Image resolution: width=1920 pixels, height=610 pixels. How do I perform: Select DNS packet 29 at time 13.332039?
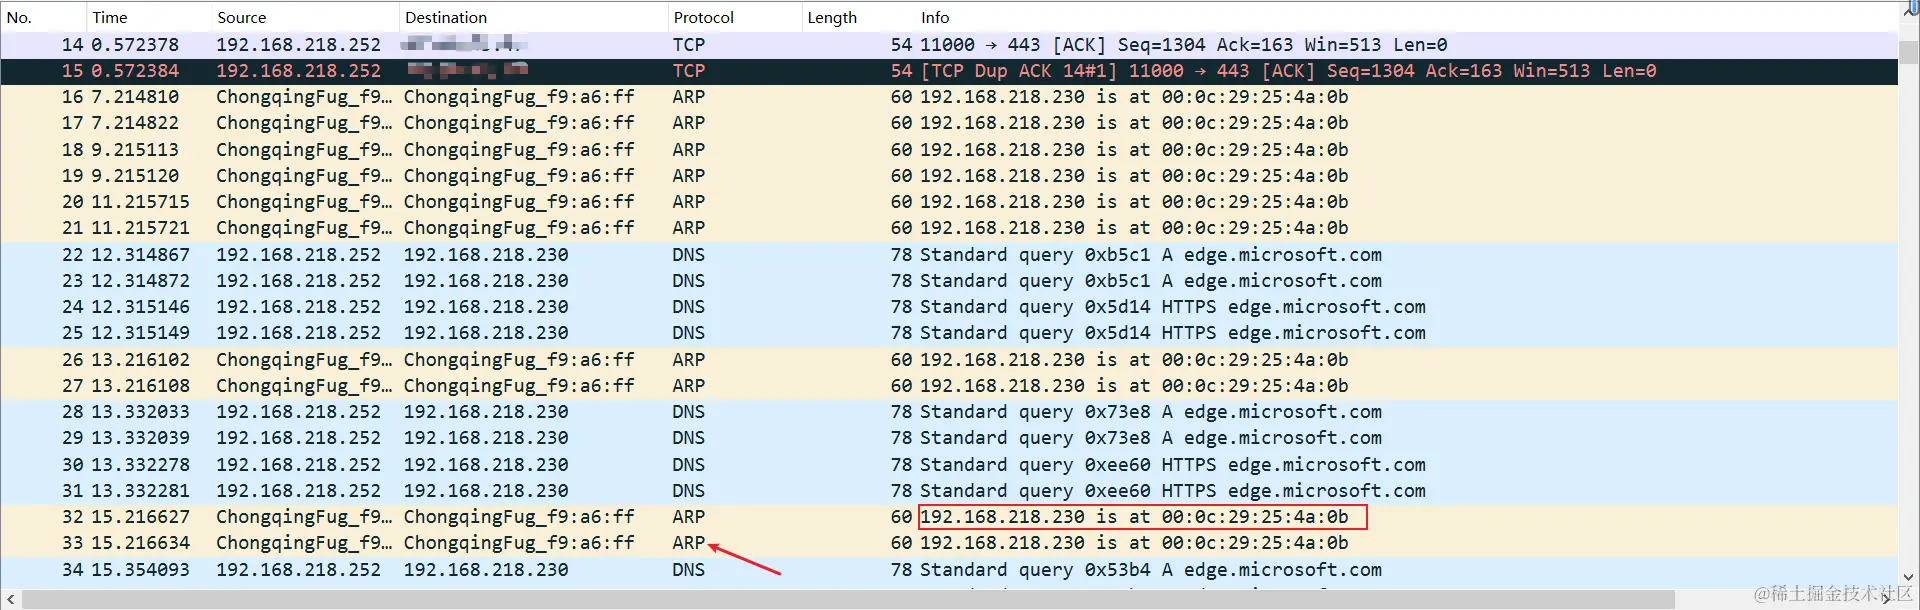pos(949,438)
